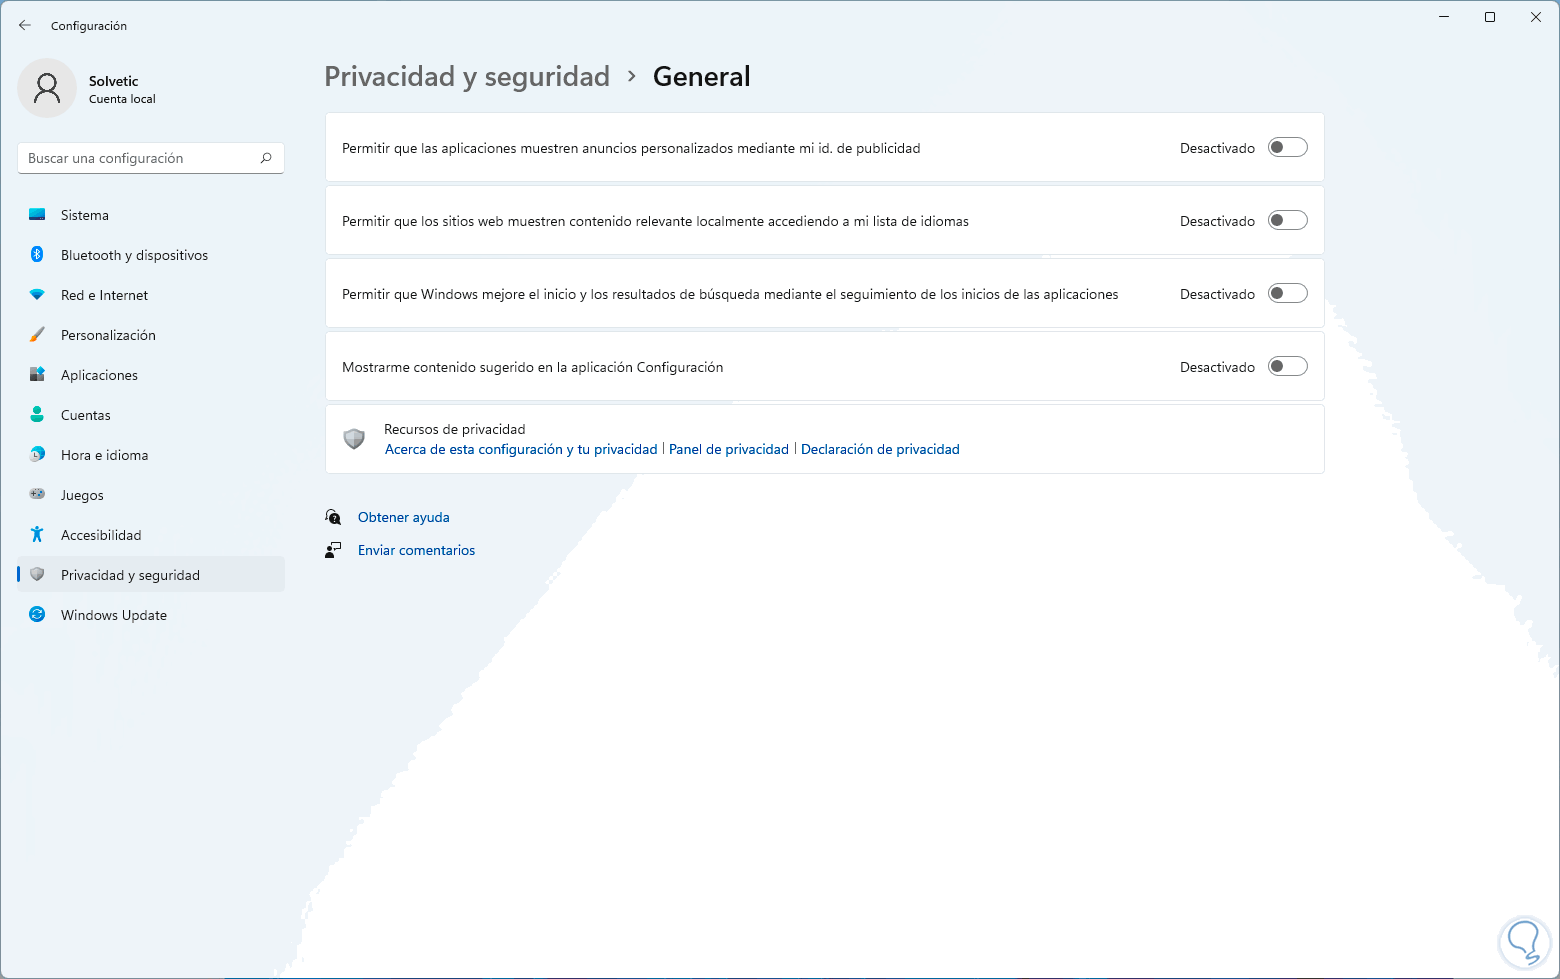Open the Aplicaciones settings section
This screenshot has height=979, width=1560.
coord(99,375)
